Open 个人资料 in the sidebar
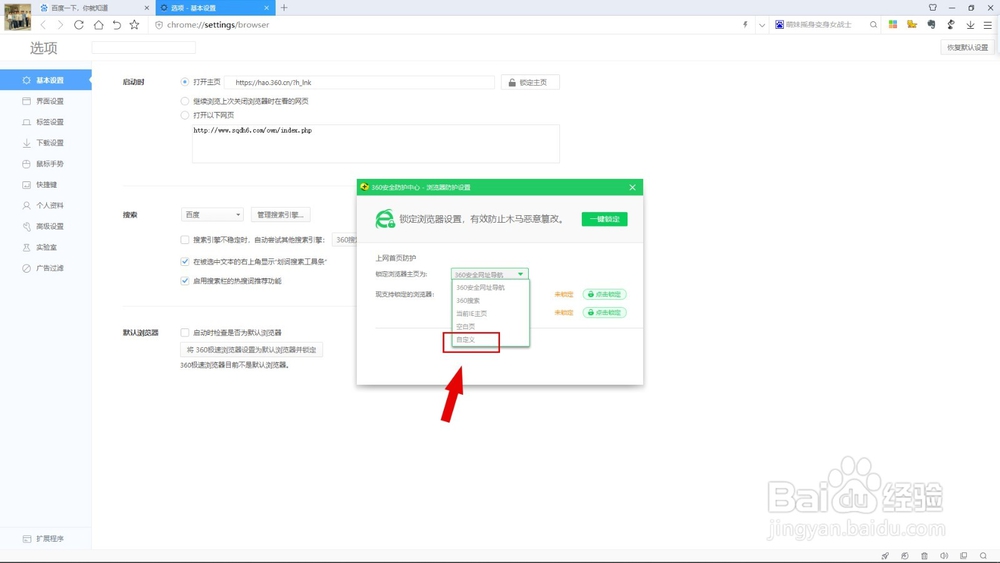1000x563 pixels. click(x=45, y=205)
